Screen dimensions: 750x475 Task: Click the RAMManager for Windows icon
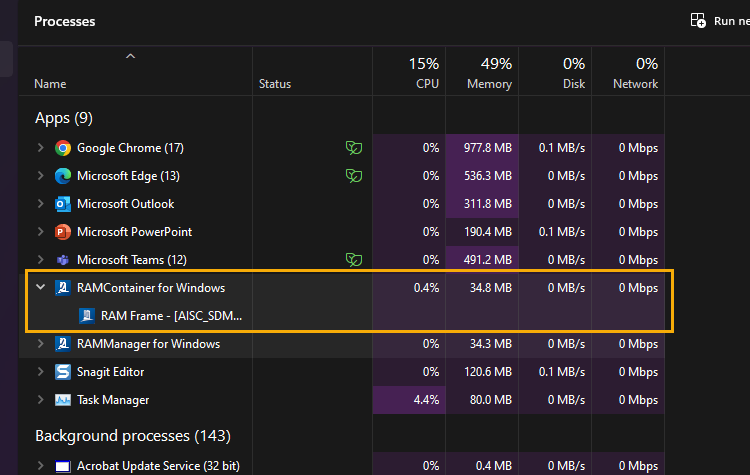pyautogui.click(x=63, y=344)
